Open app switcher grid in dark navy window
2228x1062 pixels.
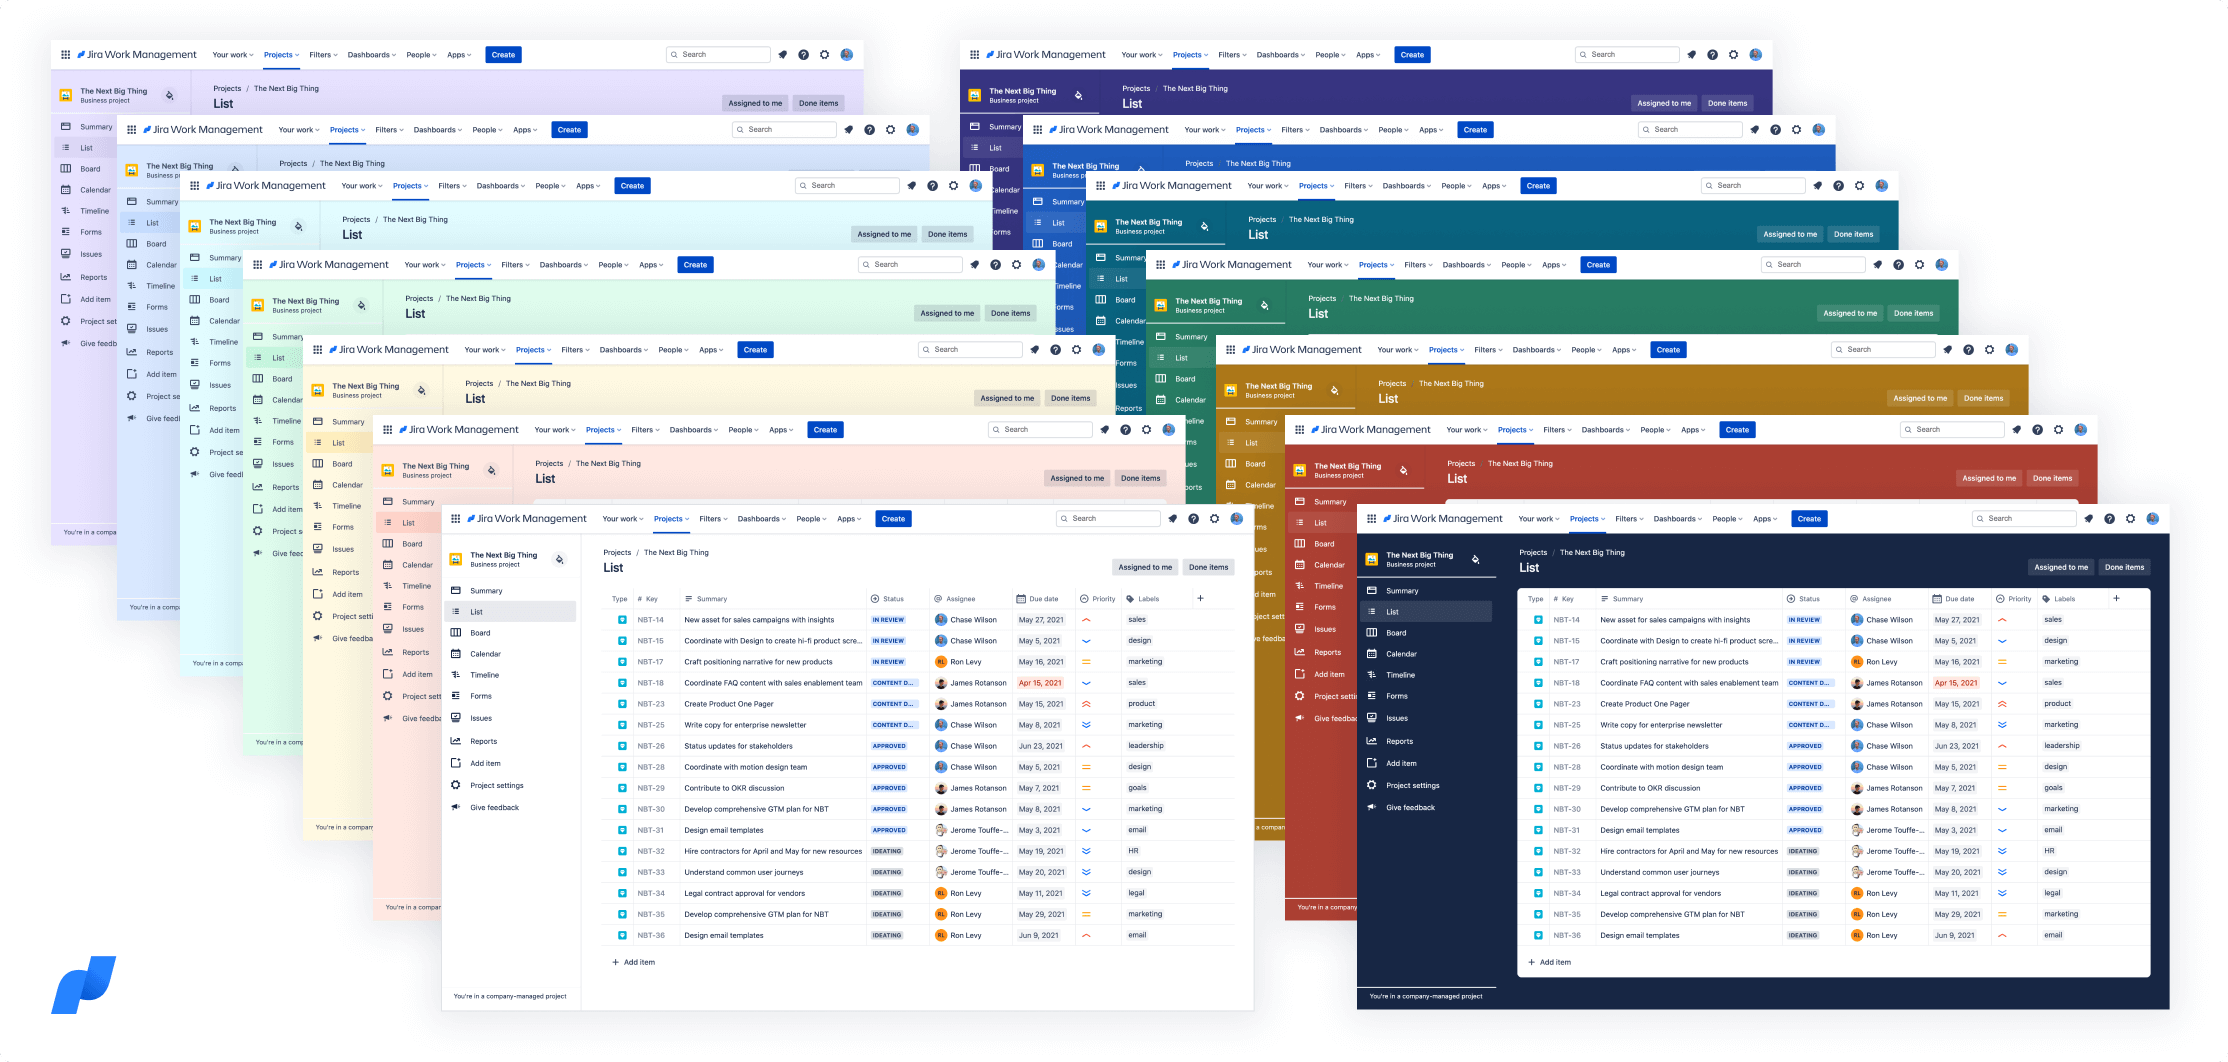tap(1371, 519)
